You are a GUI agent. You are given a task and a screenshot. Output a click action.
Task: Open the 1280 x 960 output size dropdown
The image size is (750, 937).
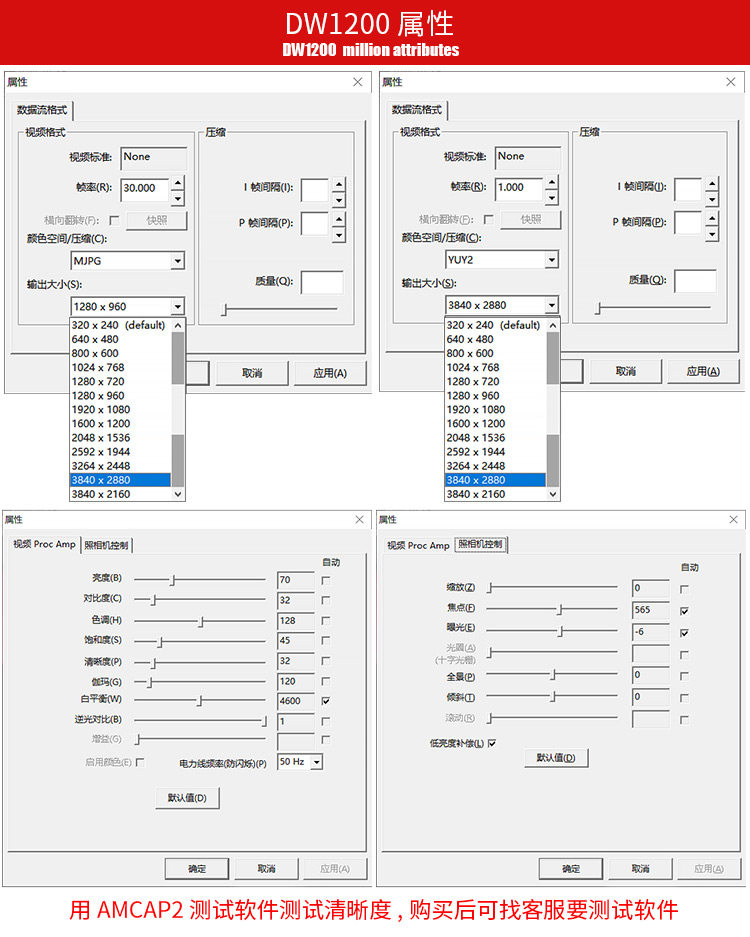pyautogui.click(x=177, y=307)
